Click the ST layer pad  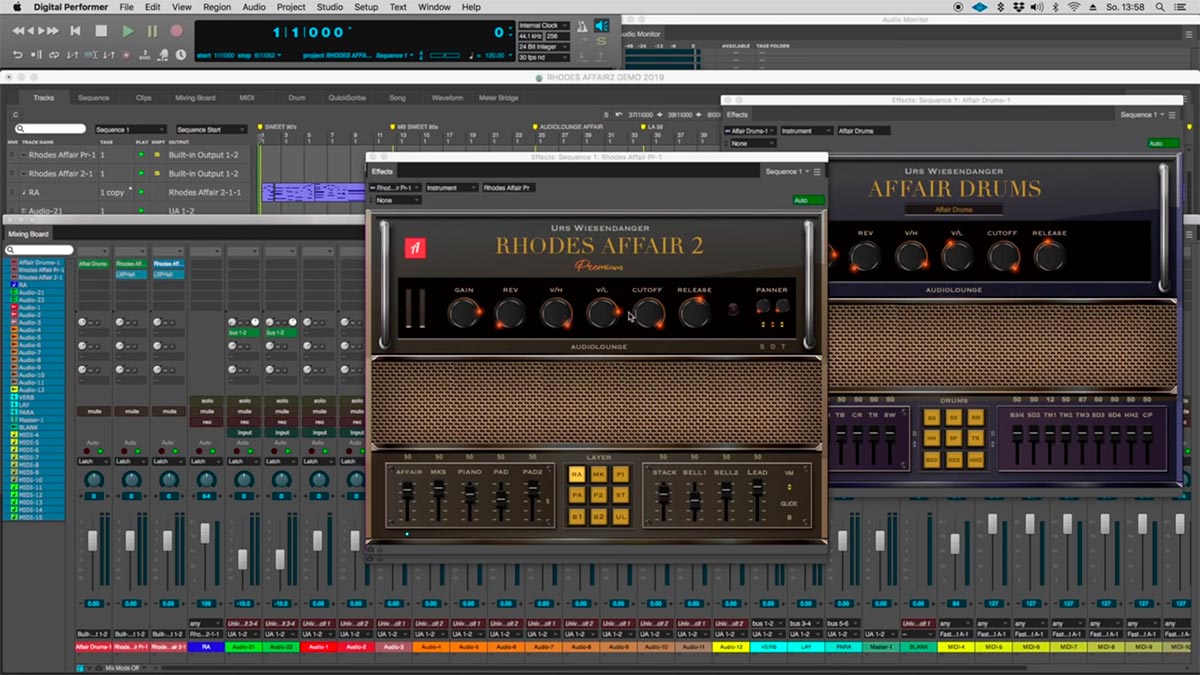coord(621,495)
